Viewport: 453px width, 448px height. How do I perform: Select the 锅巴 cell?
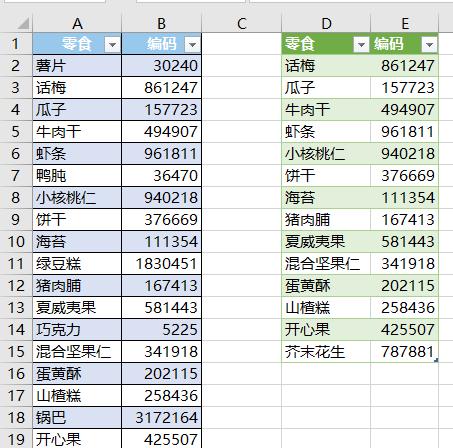[77, 418]
